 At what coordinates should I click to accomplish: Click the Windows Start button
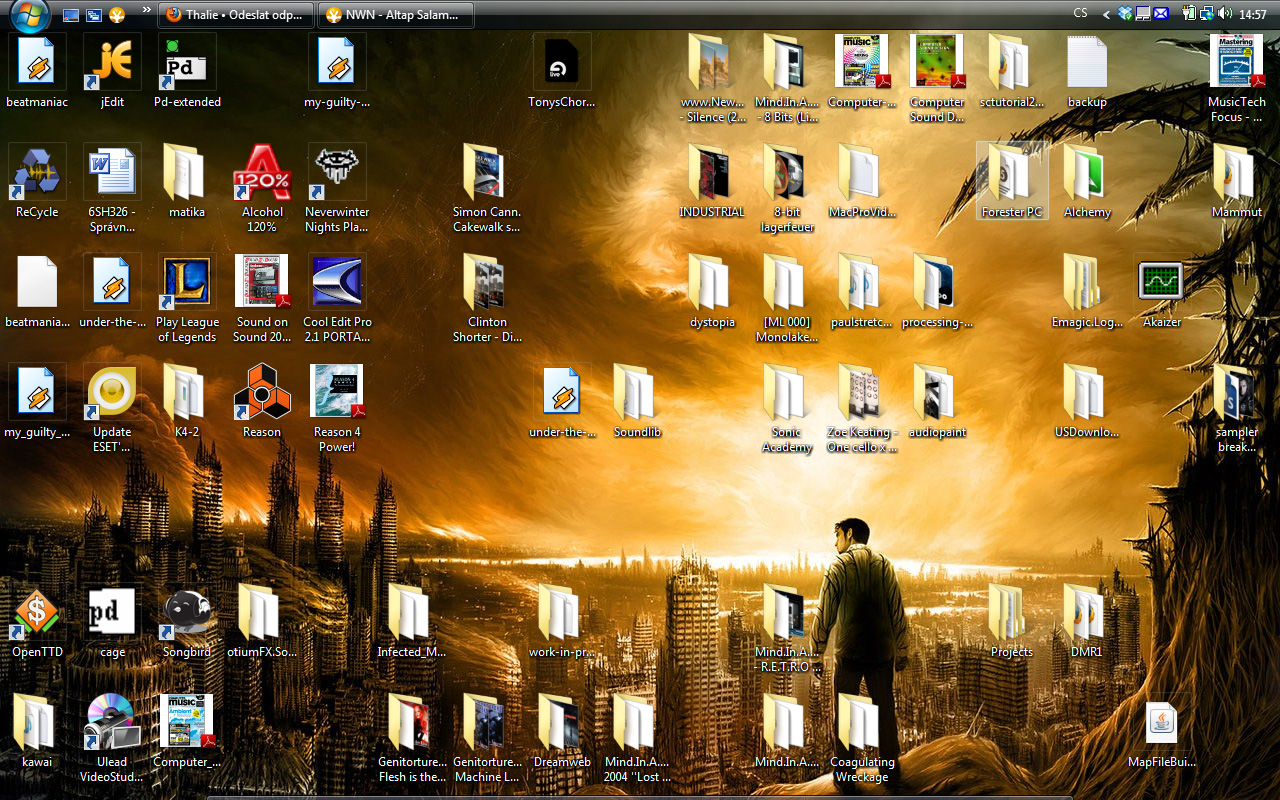click(28, 14)
